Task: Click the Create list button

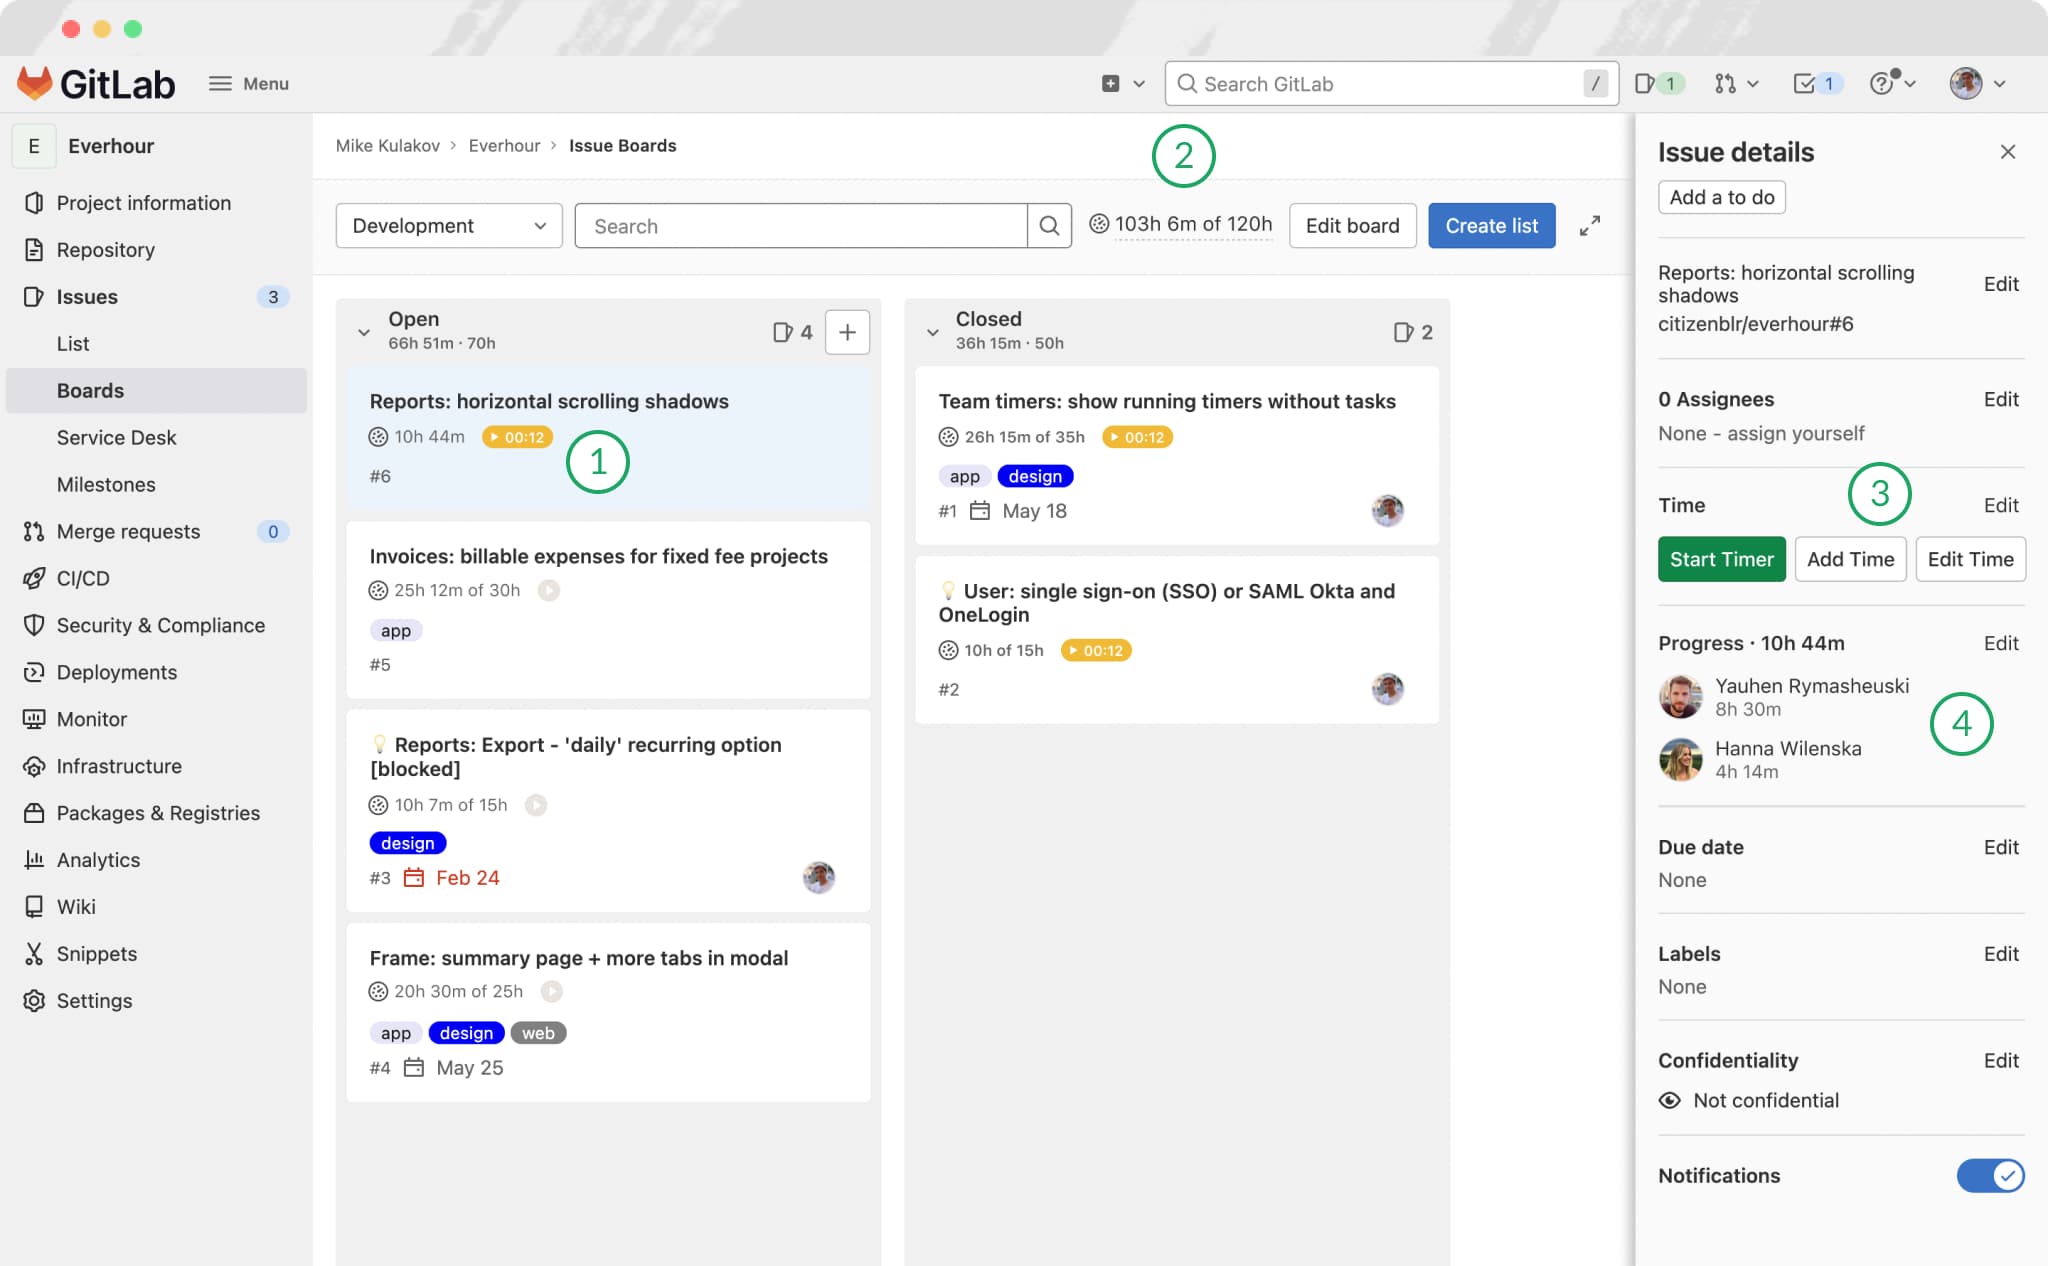Action: pyautogui.click(x=1491, y=225)
